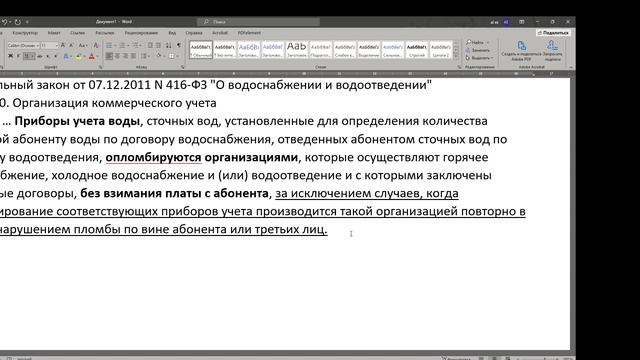Click the Replace (Заменить) button
This screenshot has width=640, height=360.
pyautogui.click(x=478, y=50)
